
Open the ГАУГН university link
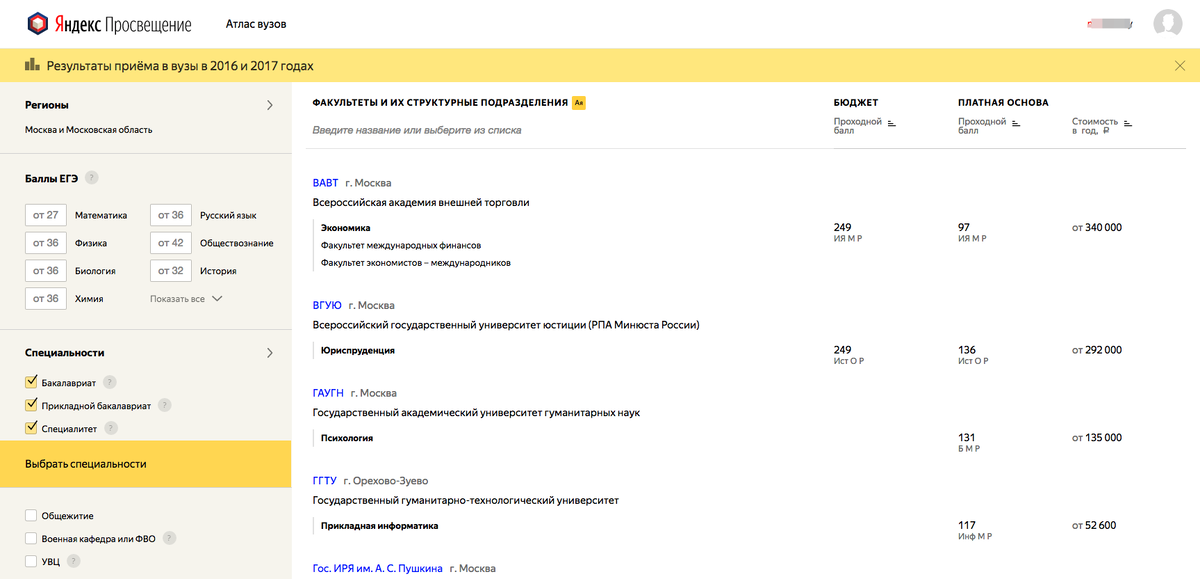coord(328,393)
